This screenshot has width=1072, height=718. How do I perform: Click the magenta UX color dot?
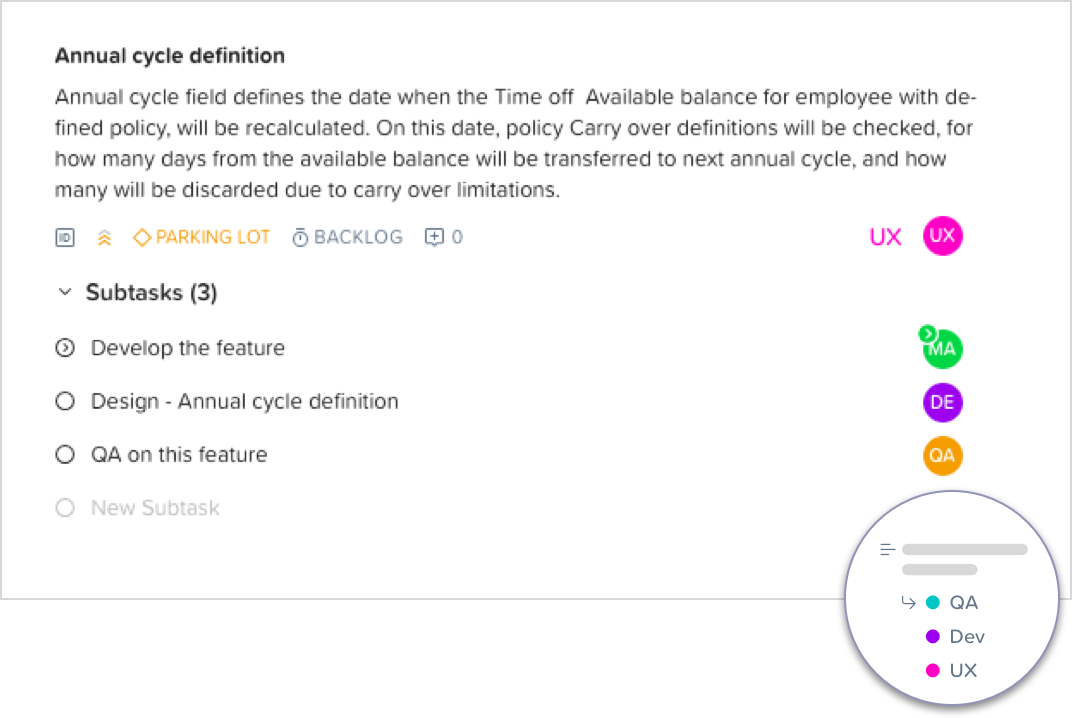[x=933, y=670]
